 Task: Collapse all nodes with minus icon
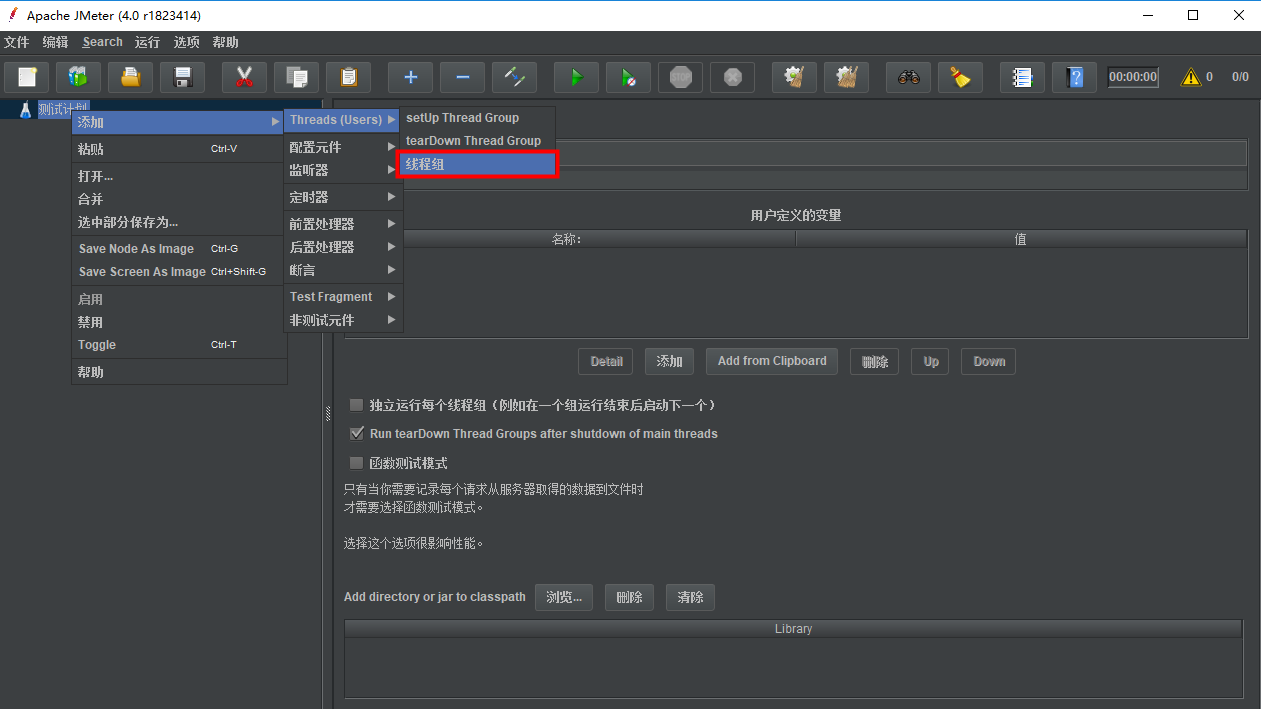point(462,77)
